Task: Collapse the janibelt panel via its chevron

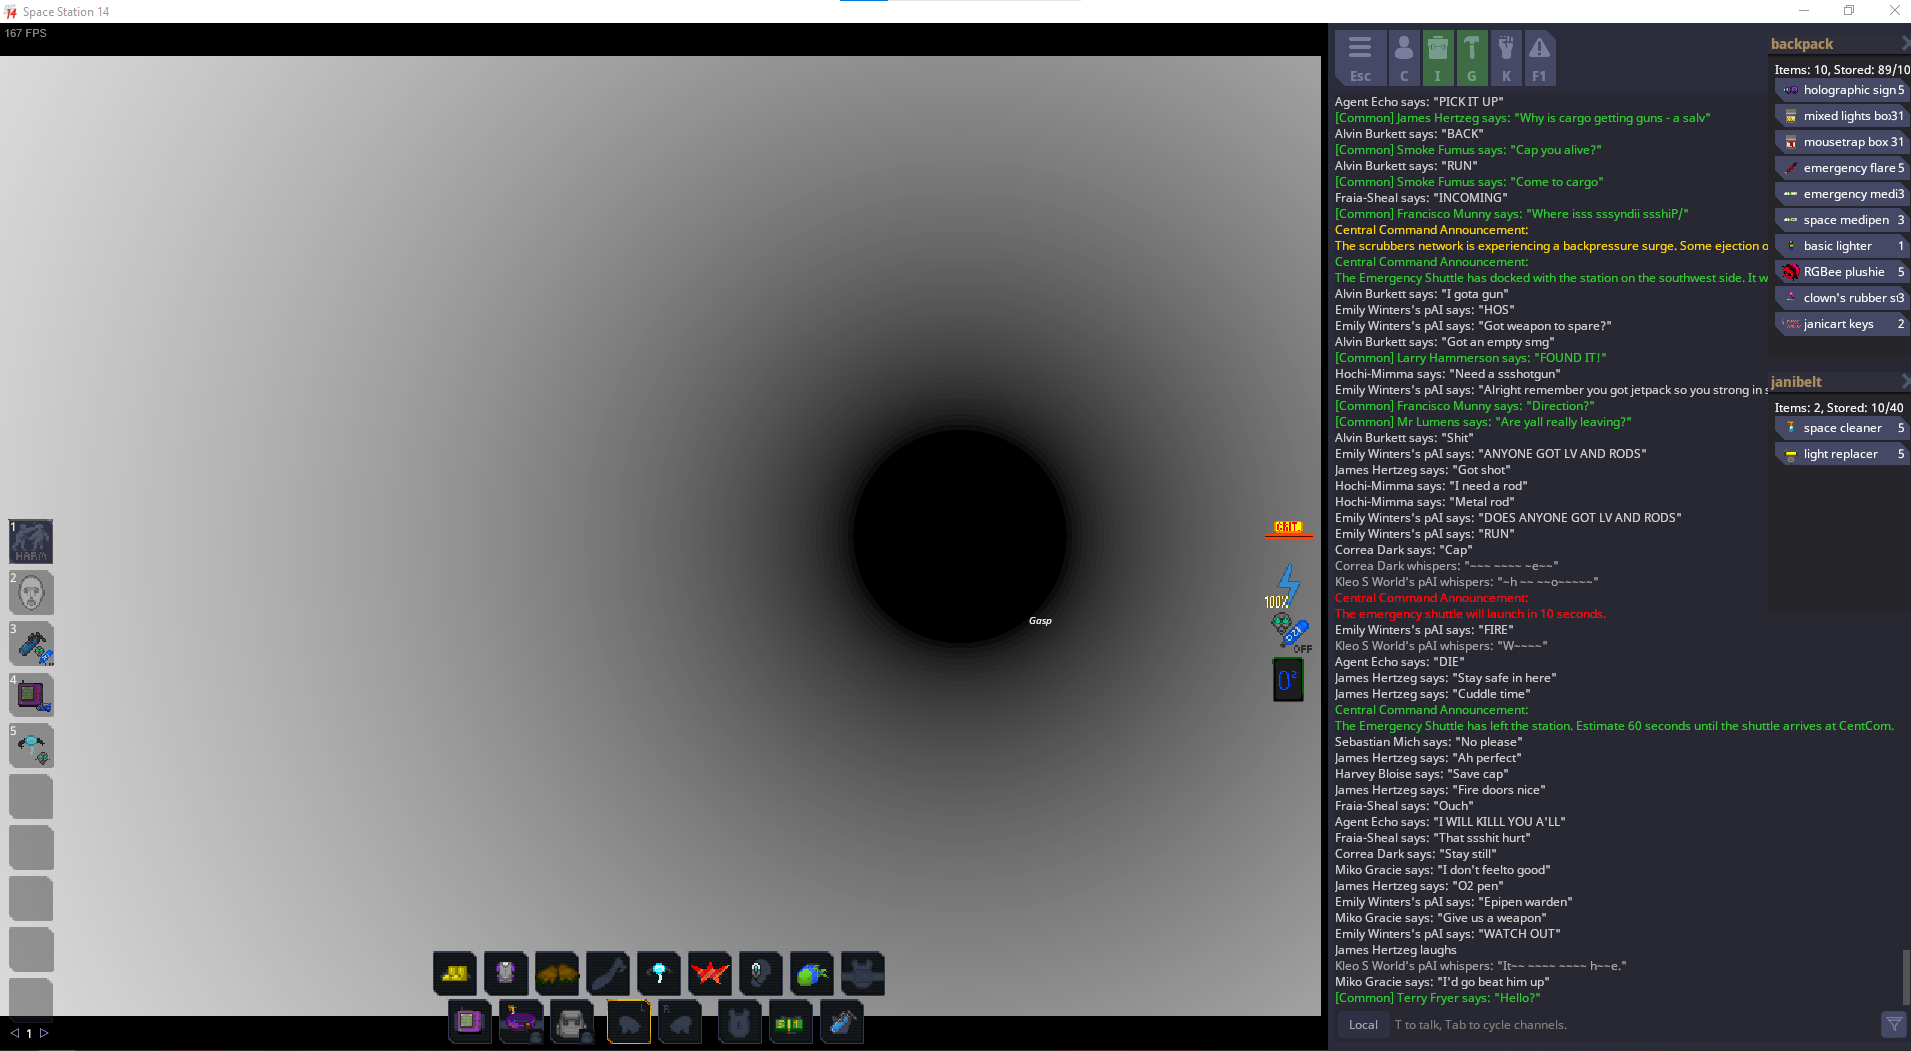Action: (x=1904, y=381)
